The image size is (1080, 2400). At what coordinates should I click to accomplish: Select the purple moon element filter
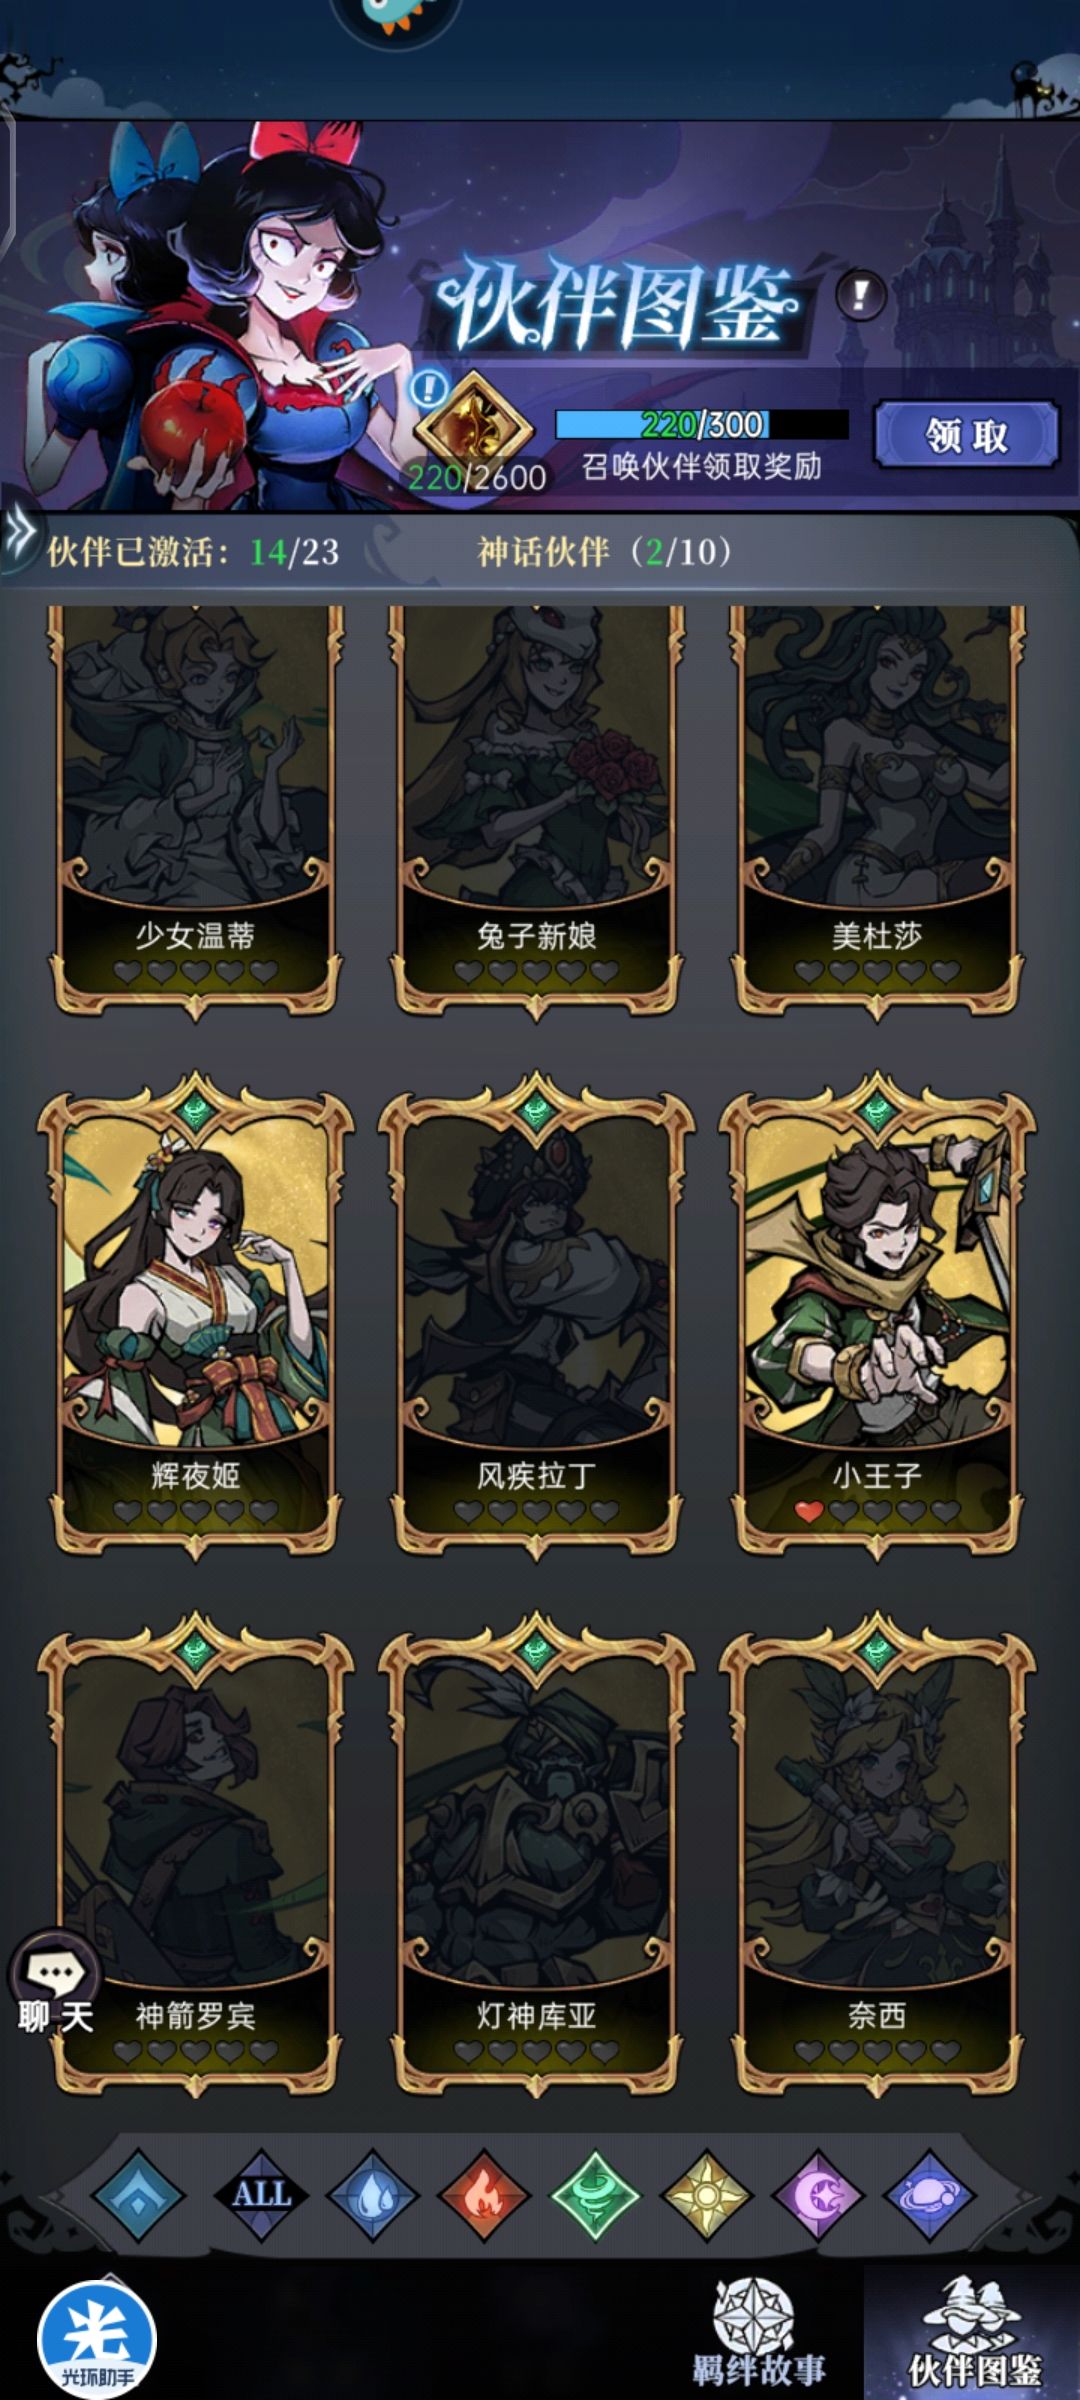click(818, 2195)
